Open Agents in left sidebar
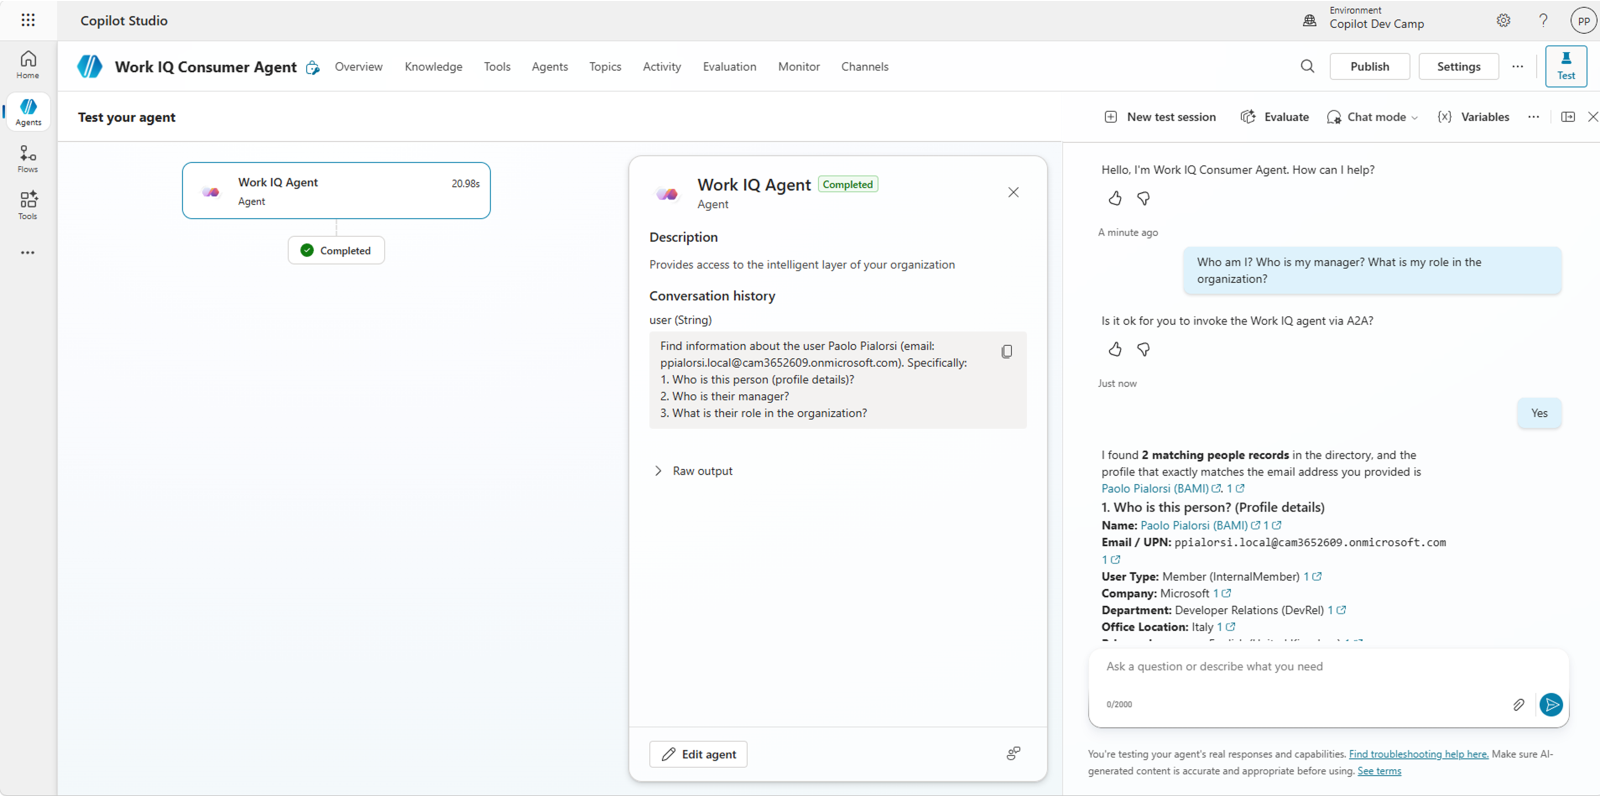The width and height of the screenshot is (1600, 796). tap(28, 112)
